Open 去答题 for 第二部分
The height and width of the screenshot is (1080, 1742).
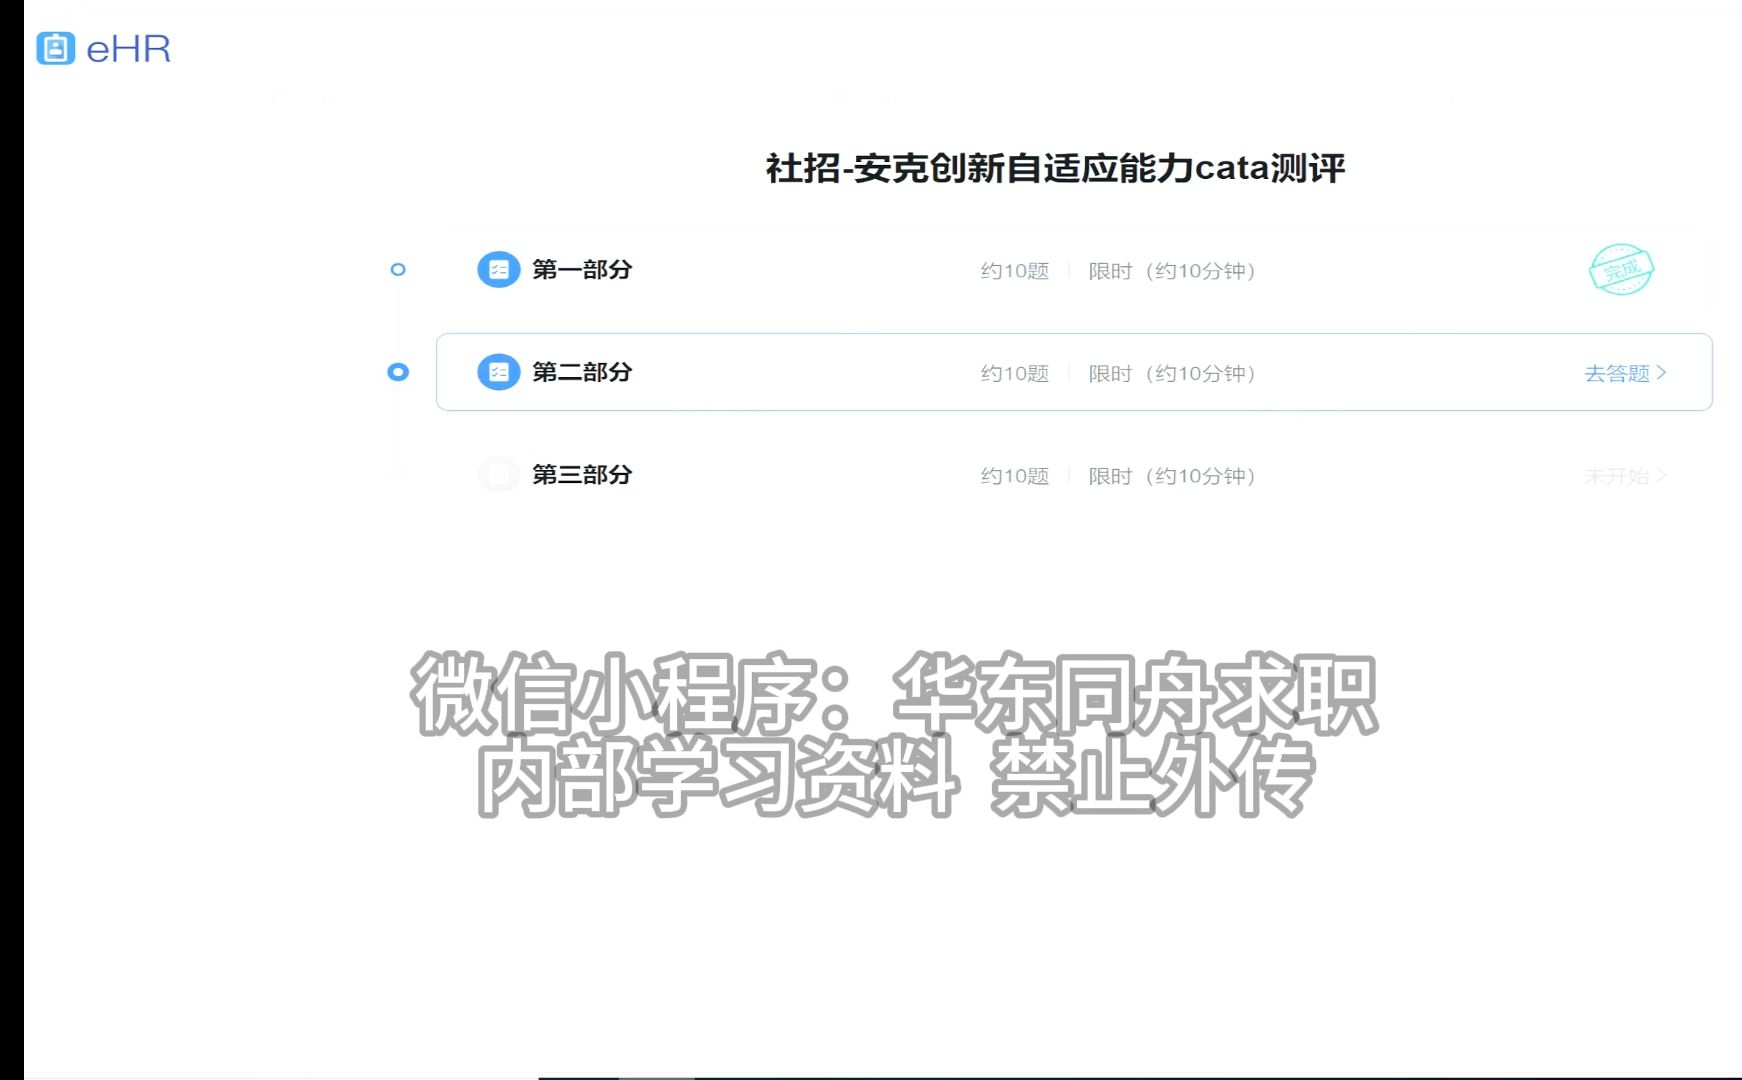(x=1616, y=373)
